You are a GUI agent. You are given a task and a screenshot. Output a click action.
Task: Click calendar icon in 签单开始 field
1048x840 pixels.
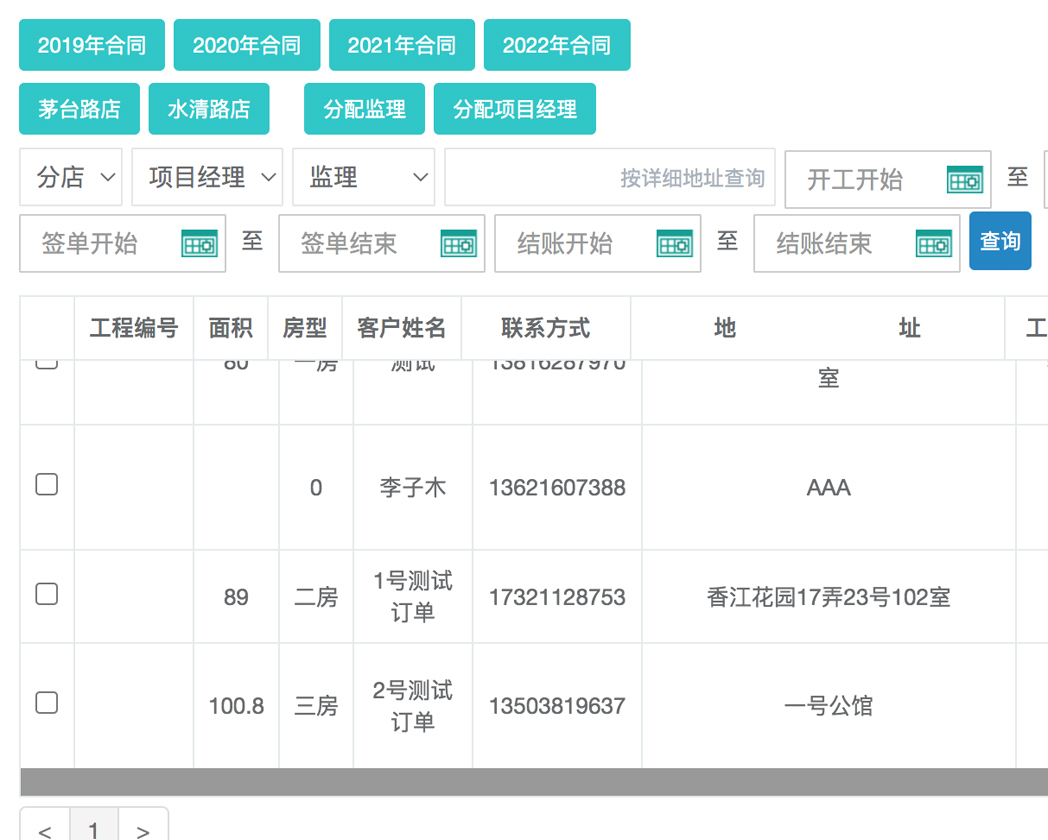[199, 244]
